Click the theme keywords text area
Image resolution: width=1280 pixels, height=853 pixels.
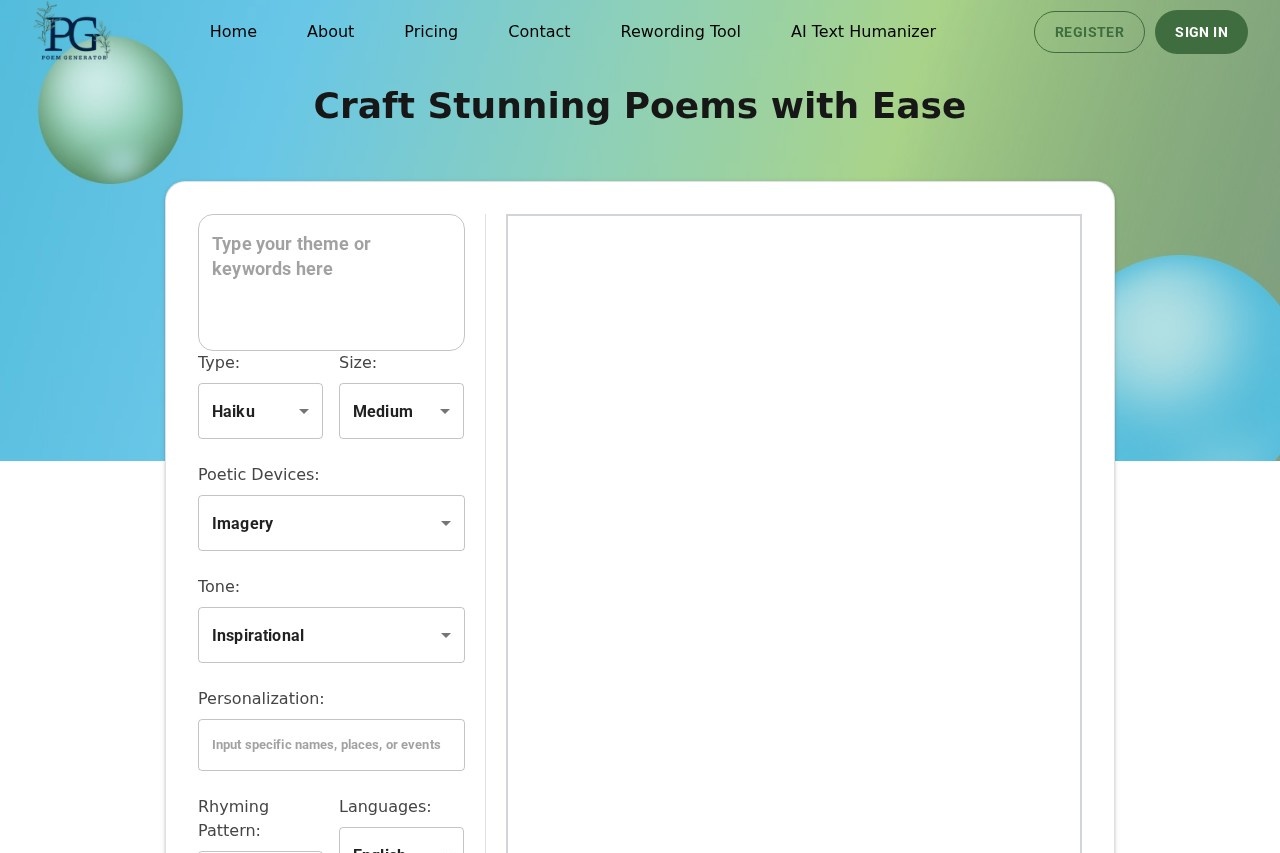click(331, 282)
